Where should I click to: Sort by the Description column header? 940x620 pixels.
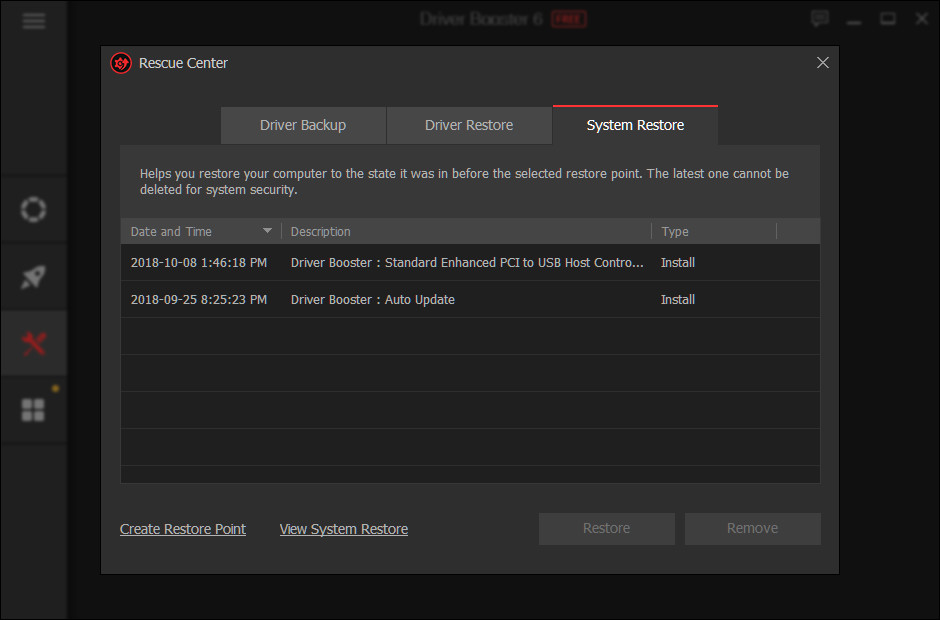[320, 231]
